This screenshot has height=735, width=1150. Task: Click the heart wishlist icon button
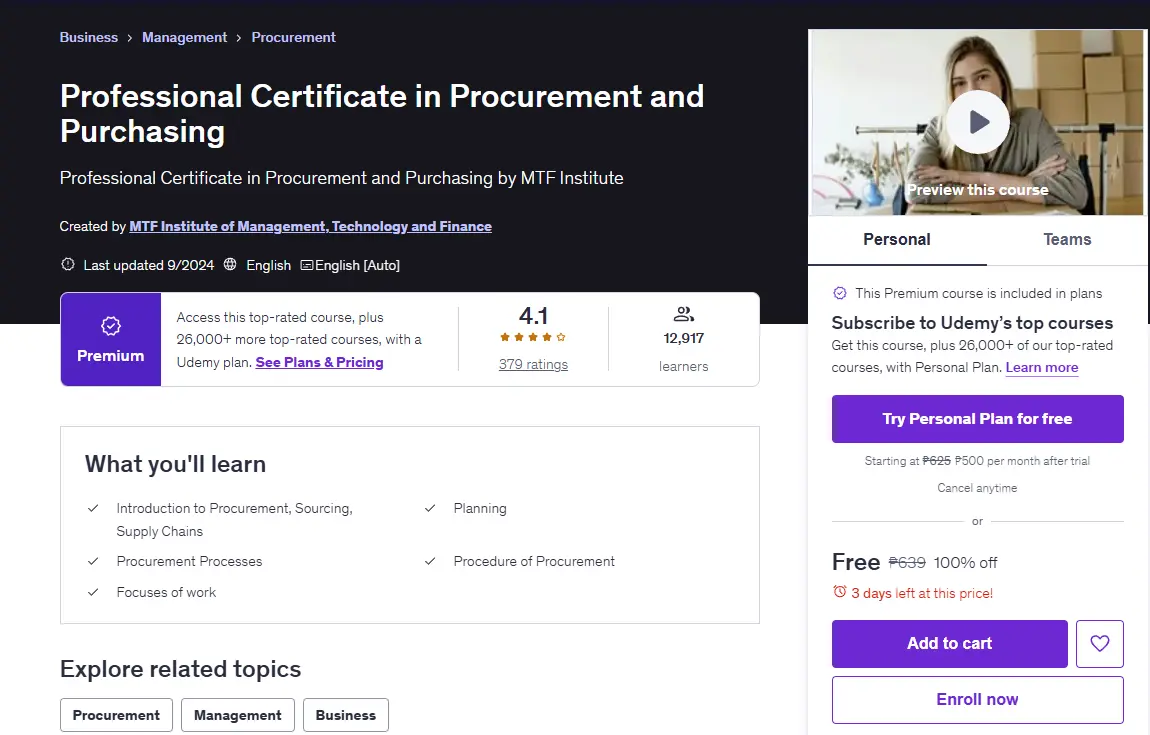click(x=1099, y=643)
